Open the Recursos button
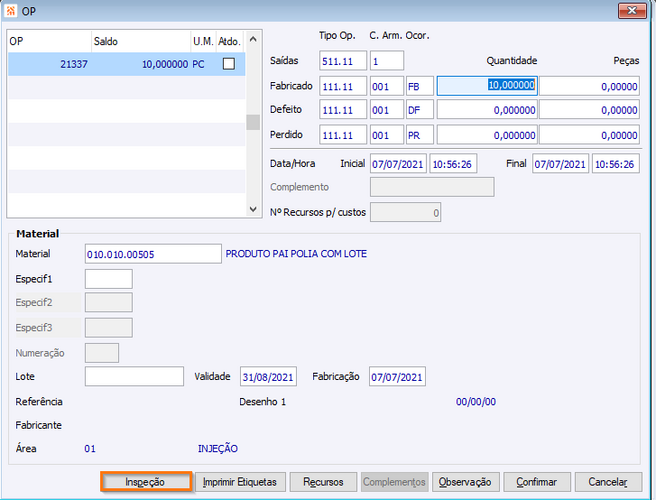 coord(323,482)
